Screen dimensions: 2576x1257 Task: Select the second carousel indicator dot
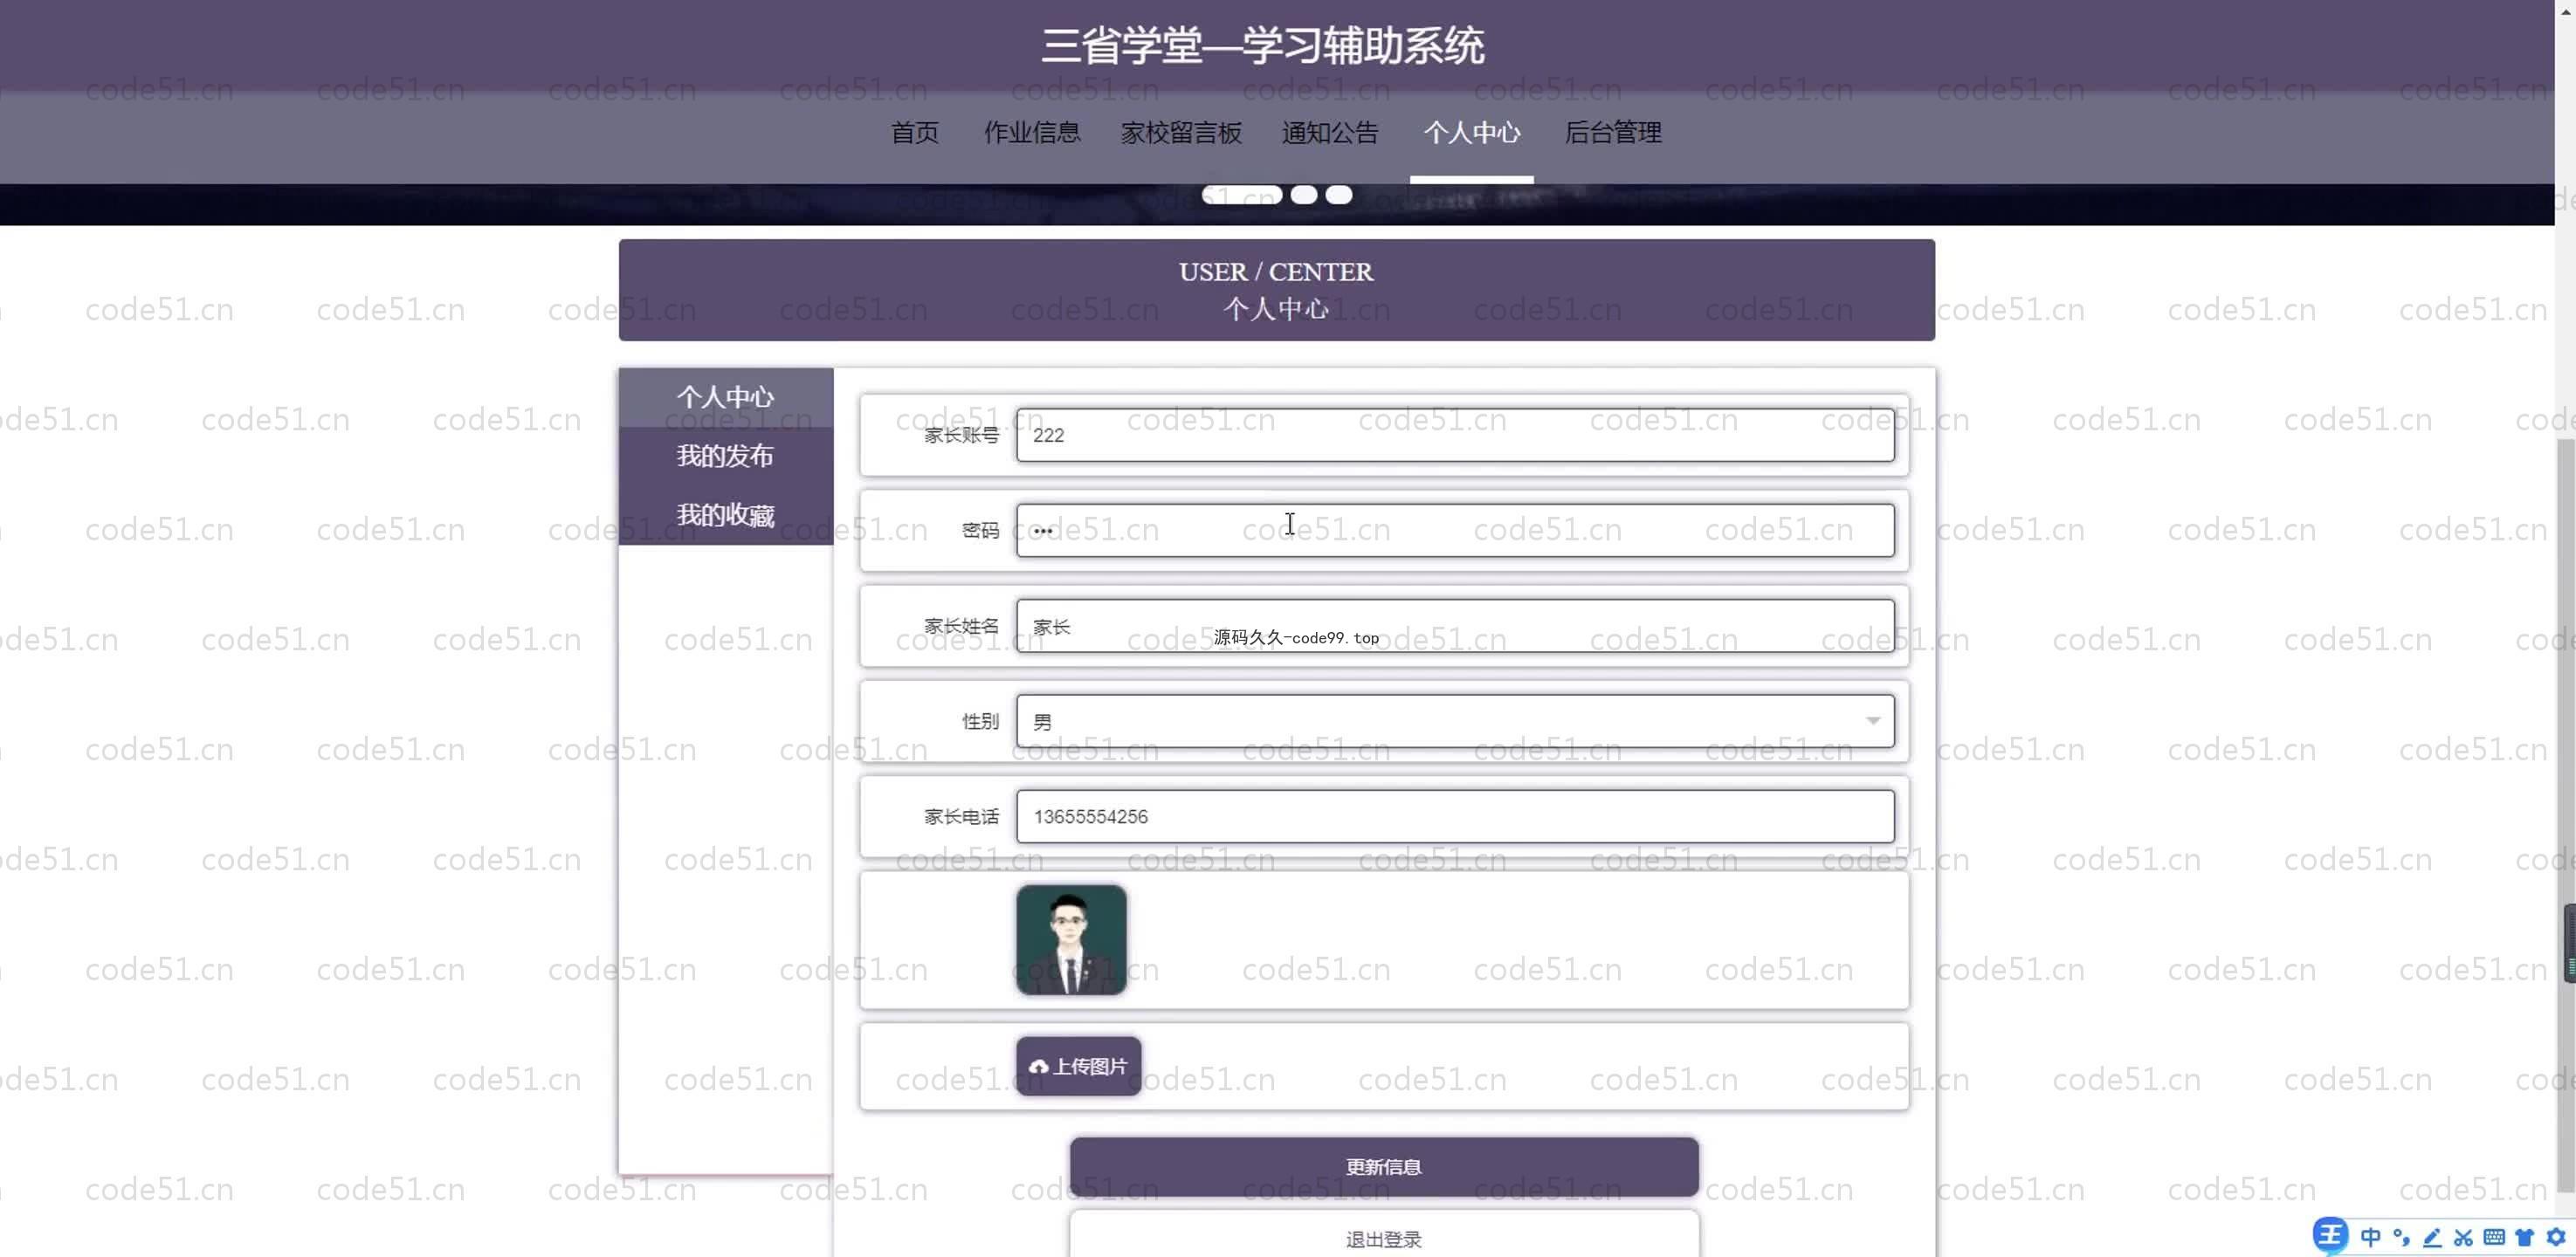tap(1303, 195)
